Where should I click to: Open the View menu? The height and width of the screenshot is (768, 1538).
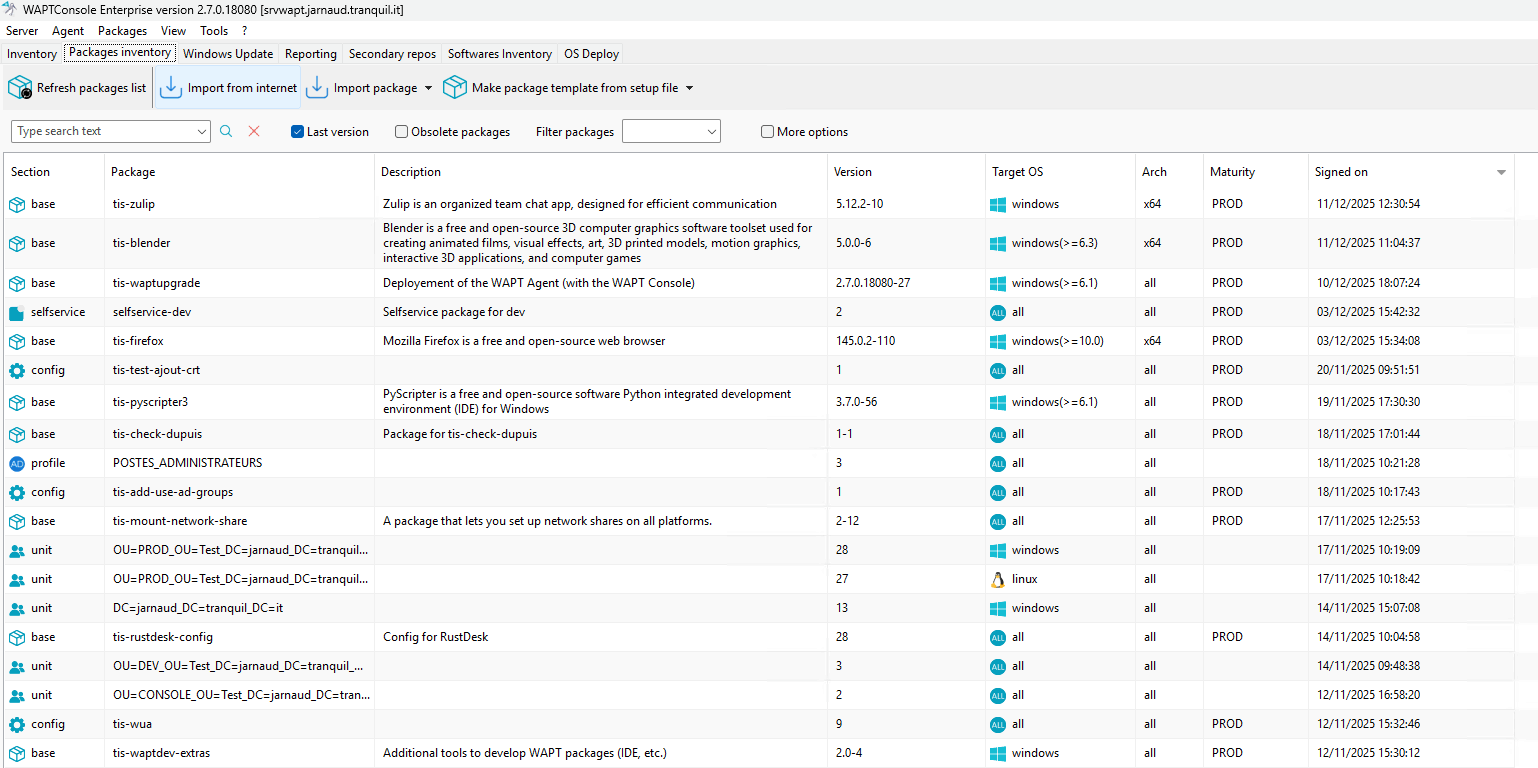pyautogui.click(x=173, y=31)
